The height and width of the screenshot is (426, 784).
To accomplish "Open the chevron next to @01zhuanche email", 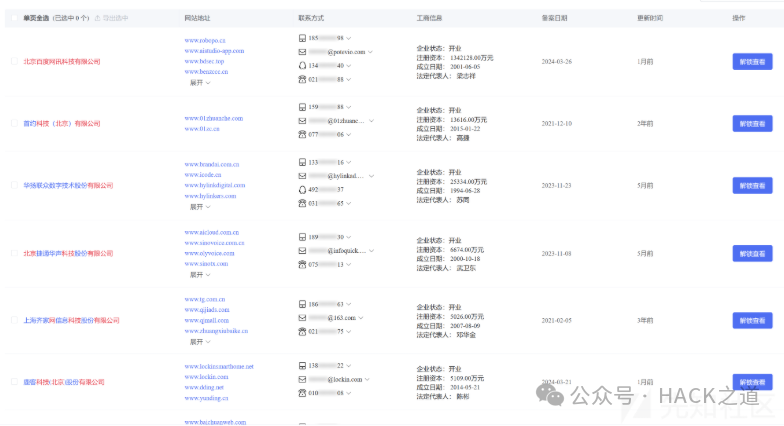I will coord(372,121).
